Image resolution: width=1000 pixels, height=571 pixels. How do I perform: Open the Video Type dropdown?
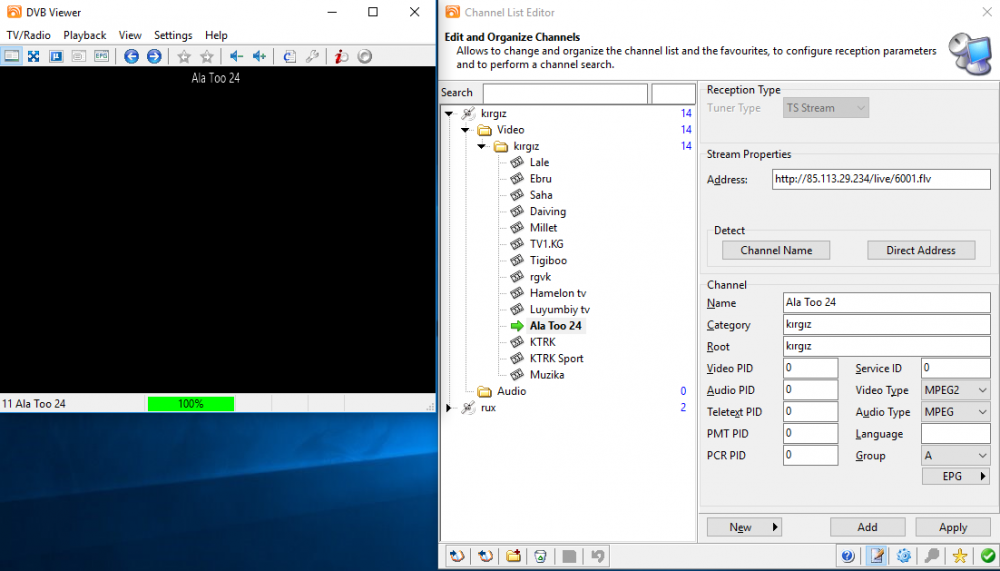(955, 390)
